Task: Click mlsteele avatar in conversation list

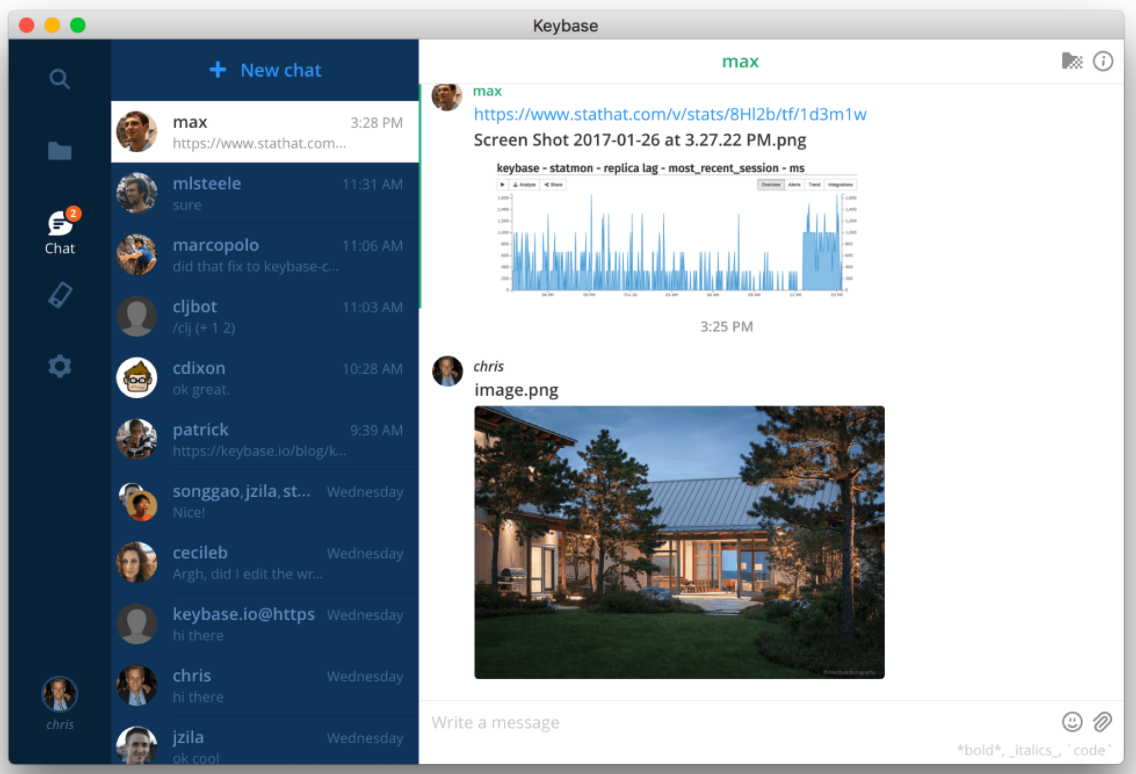Action: click(137, 193)
